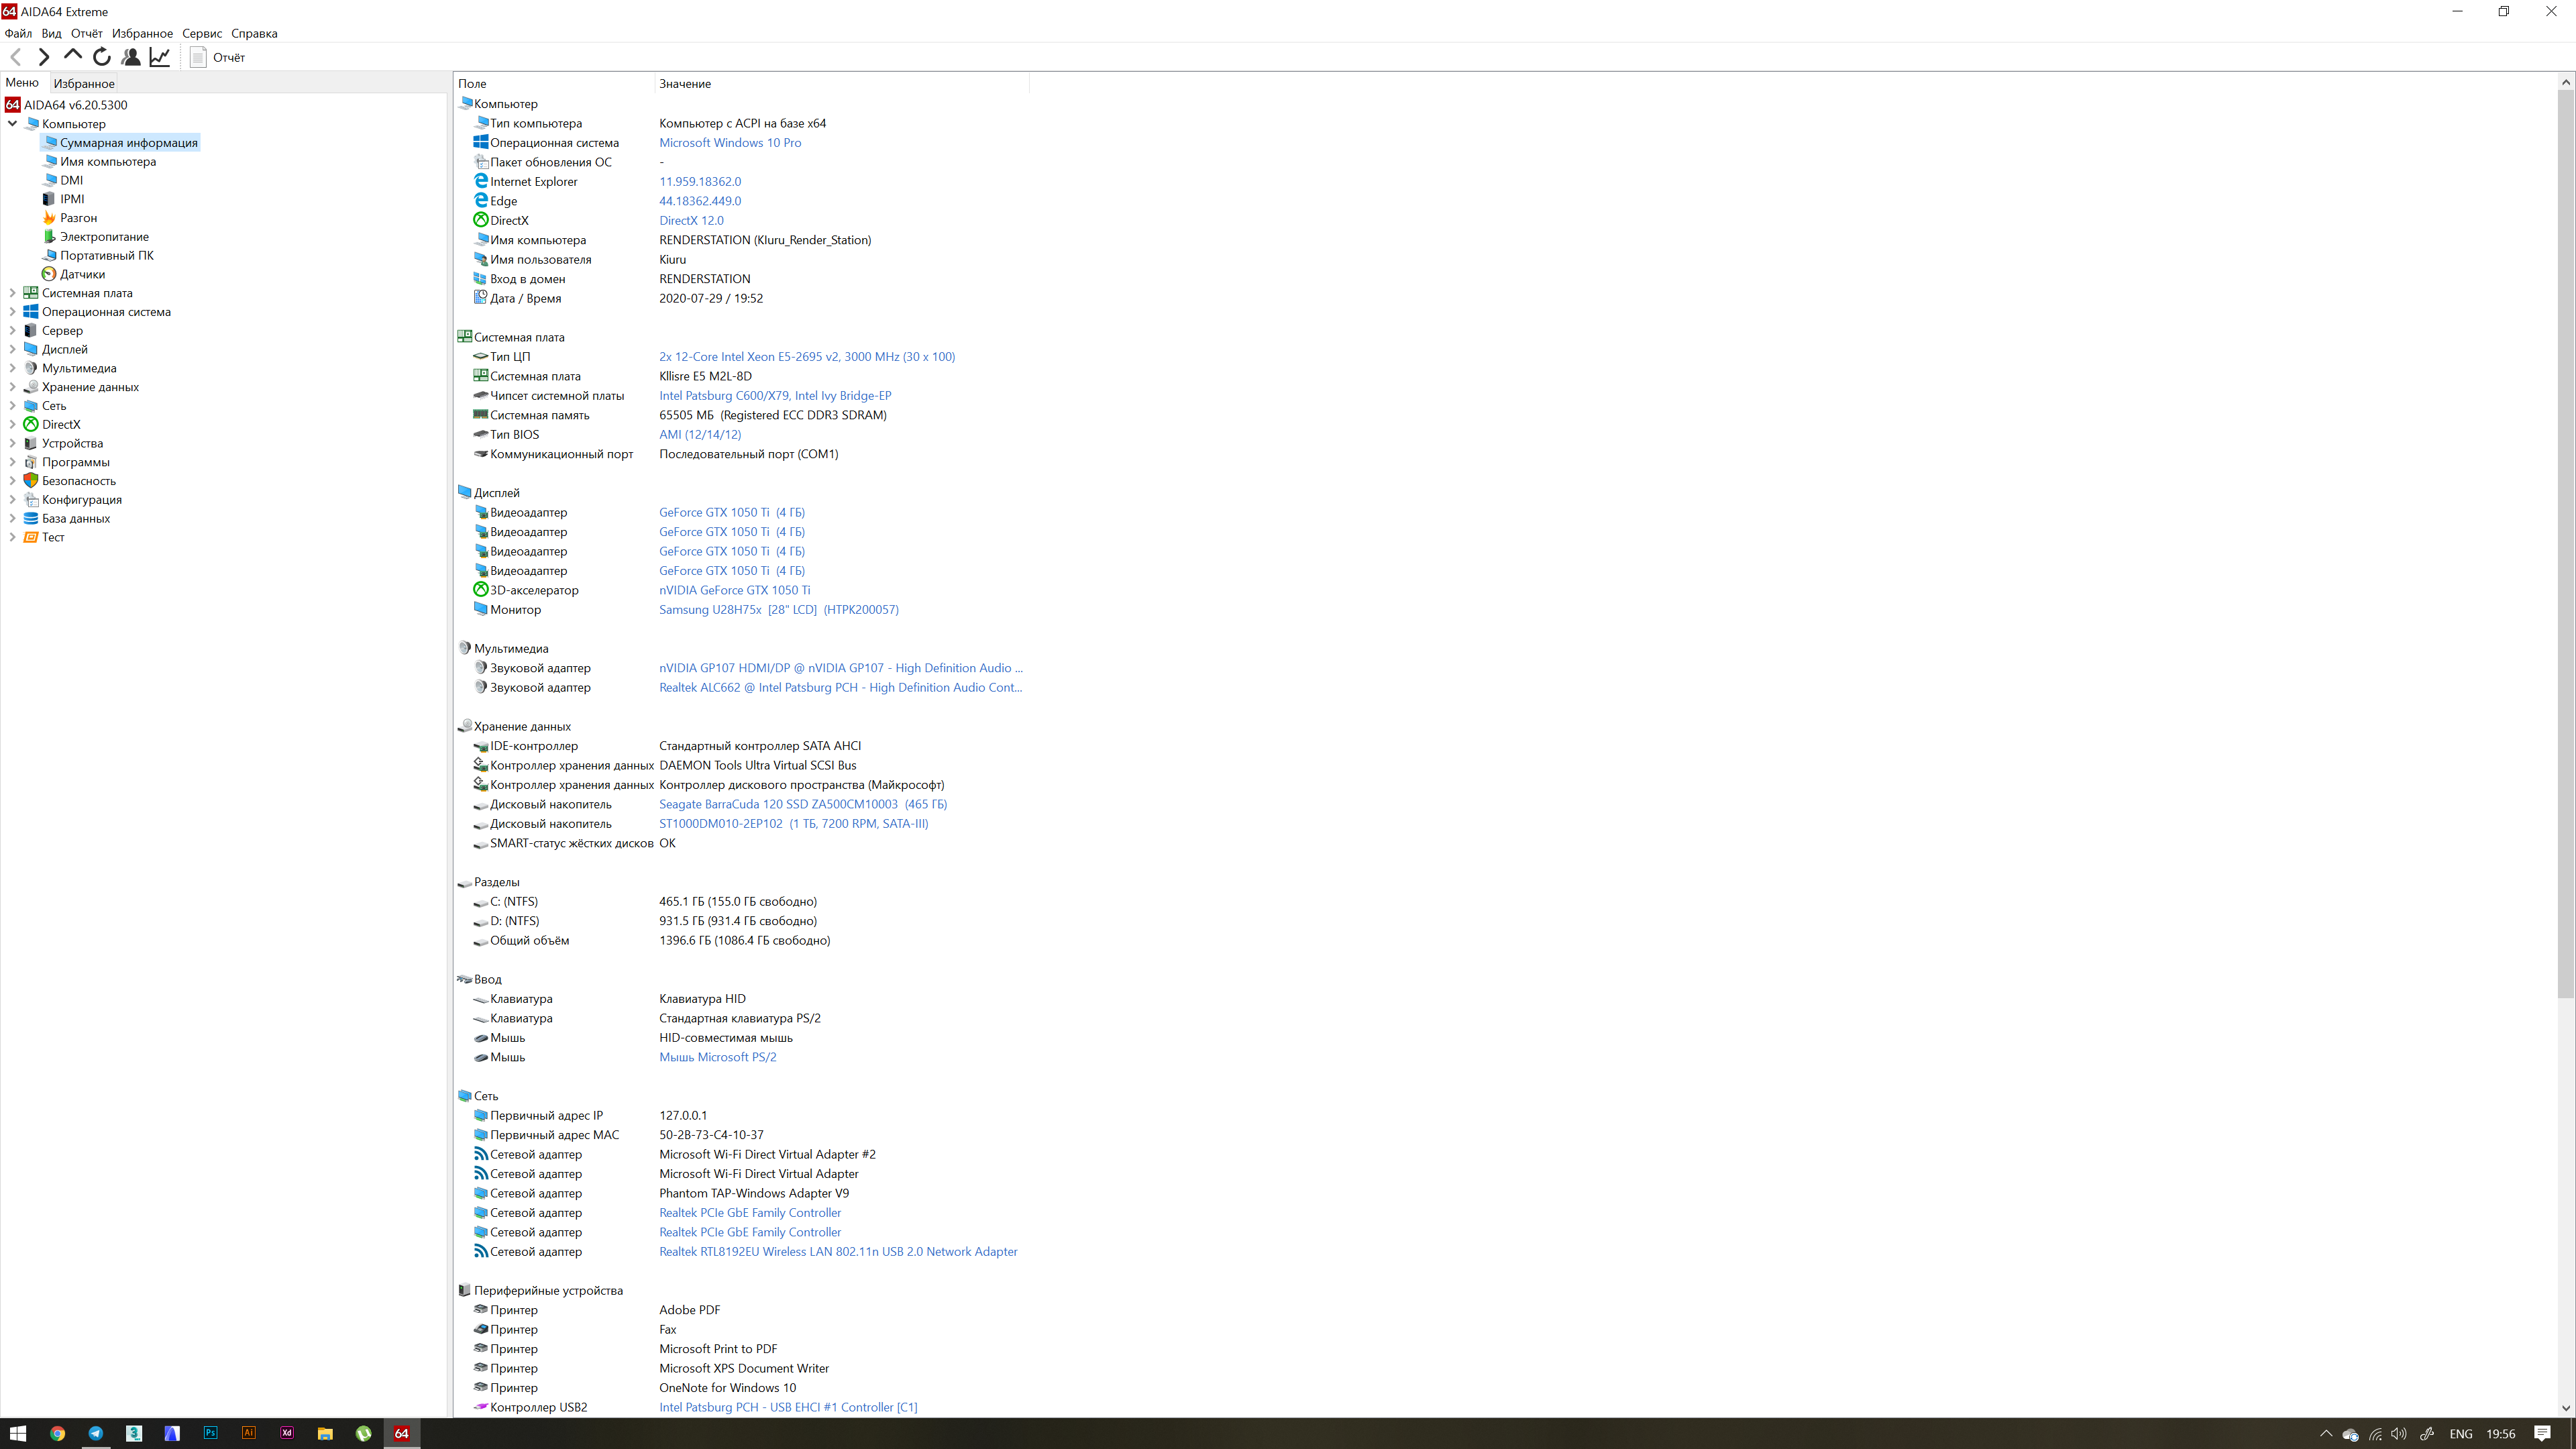Switch to the Избранное sidebar tab
Image resolution: width=2576 pixels, height=1449 pixels.
coord(84,84)
